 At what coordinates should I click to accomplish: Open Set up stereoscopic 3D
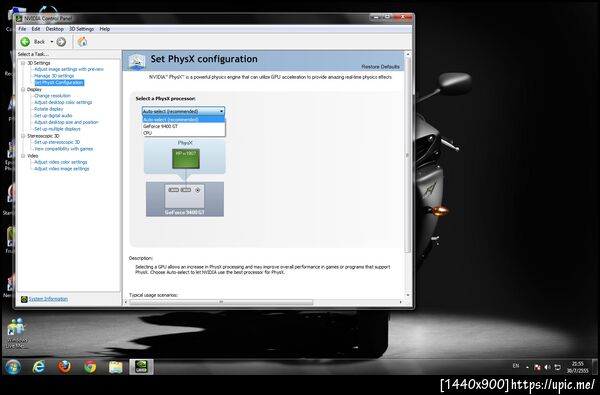[x=57, y=142]
